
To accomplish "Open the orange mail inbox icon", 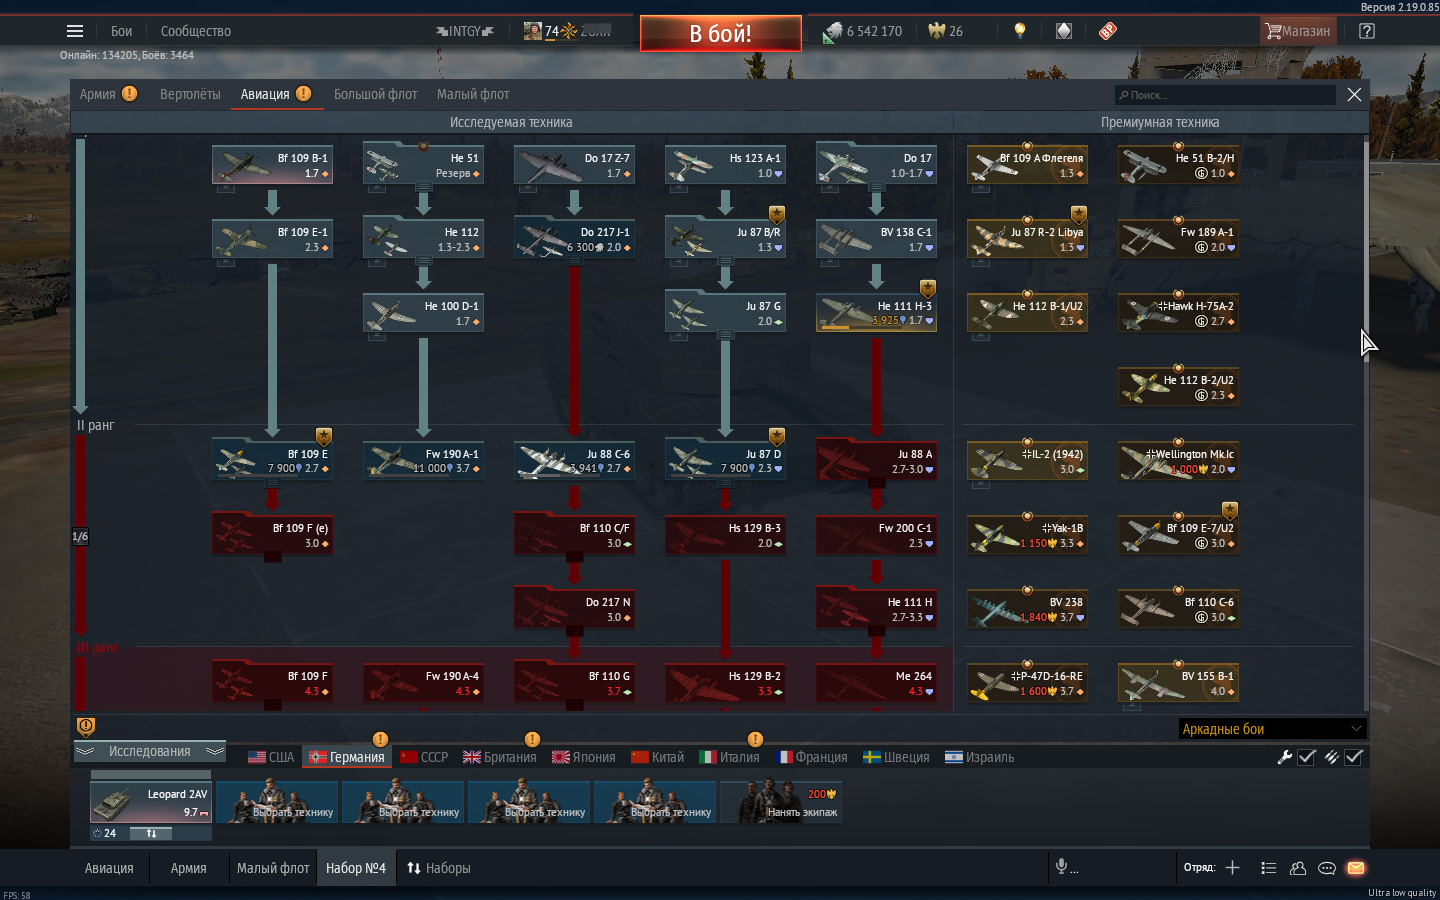I will [x=1356, y=868].
